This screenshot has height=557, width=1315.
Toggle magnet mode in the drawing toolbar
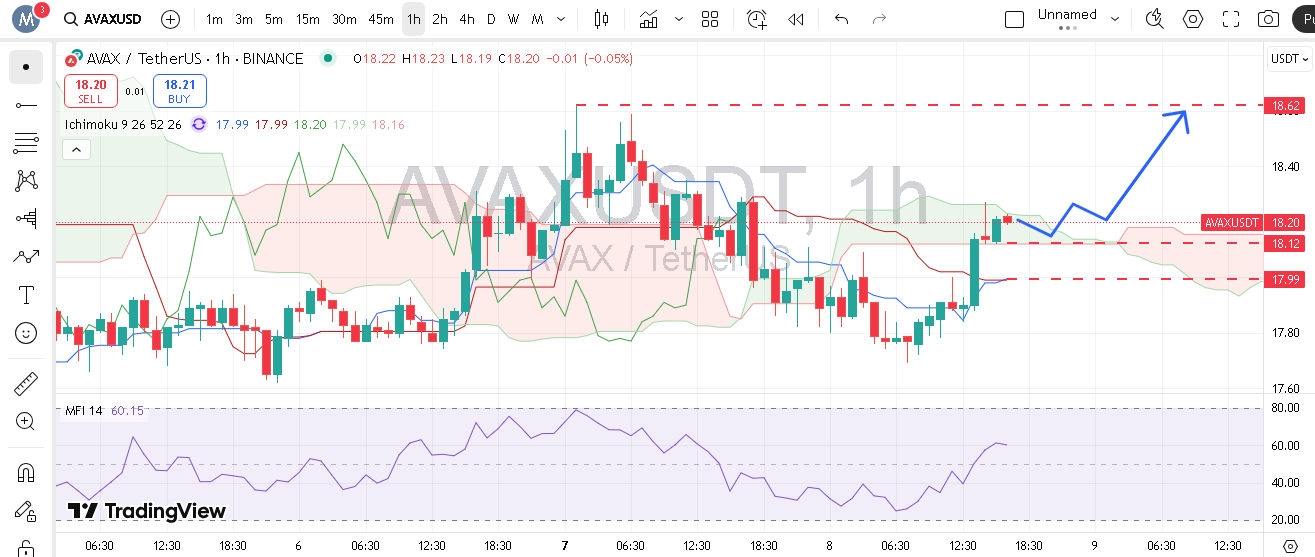pyautogui.click(x=26, y=473)
